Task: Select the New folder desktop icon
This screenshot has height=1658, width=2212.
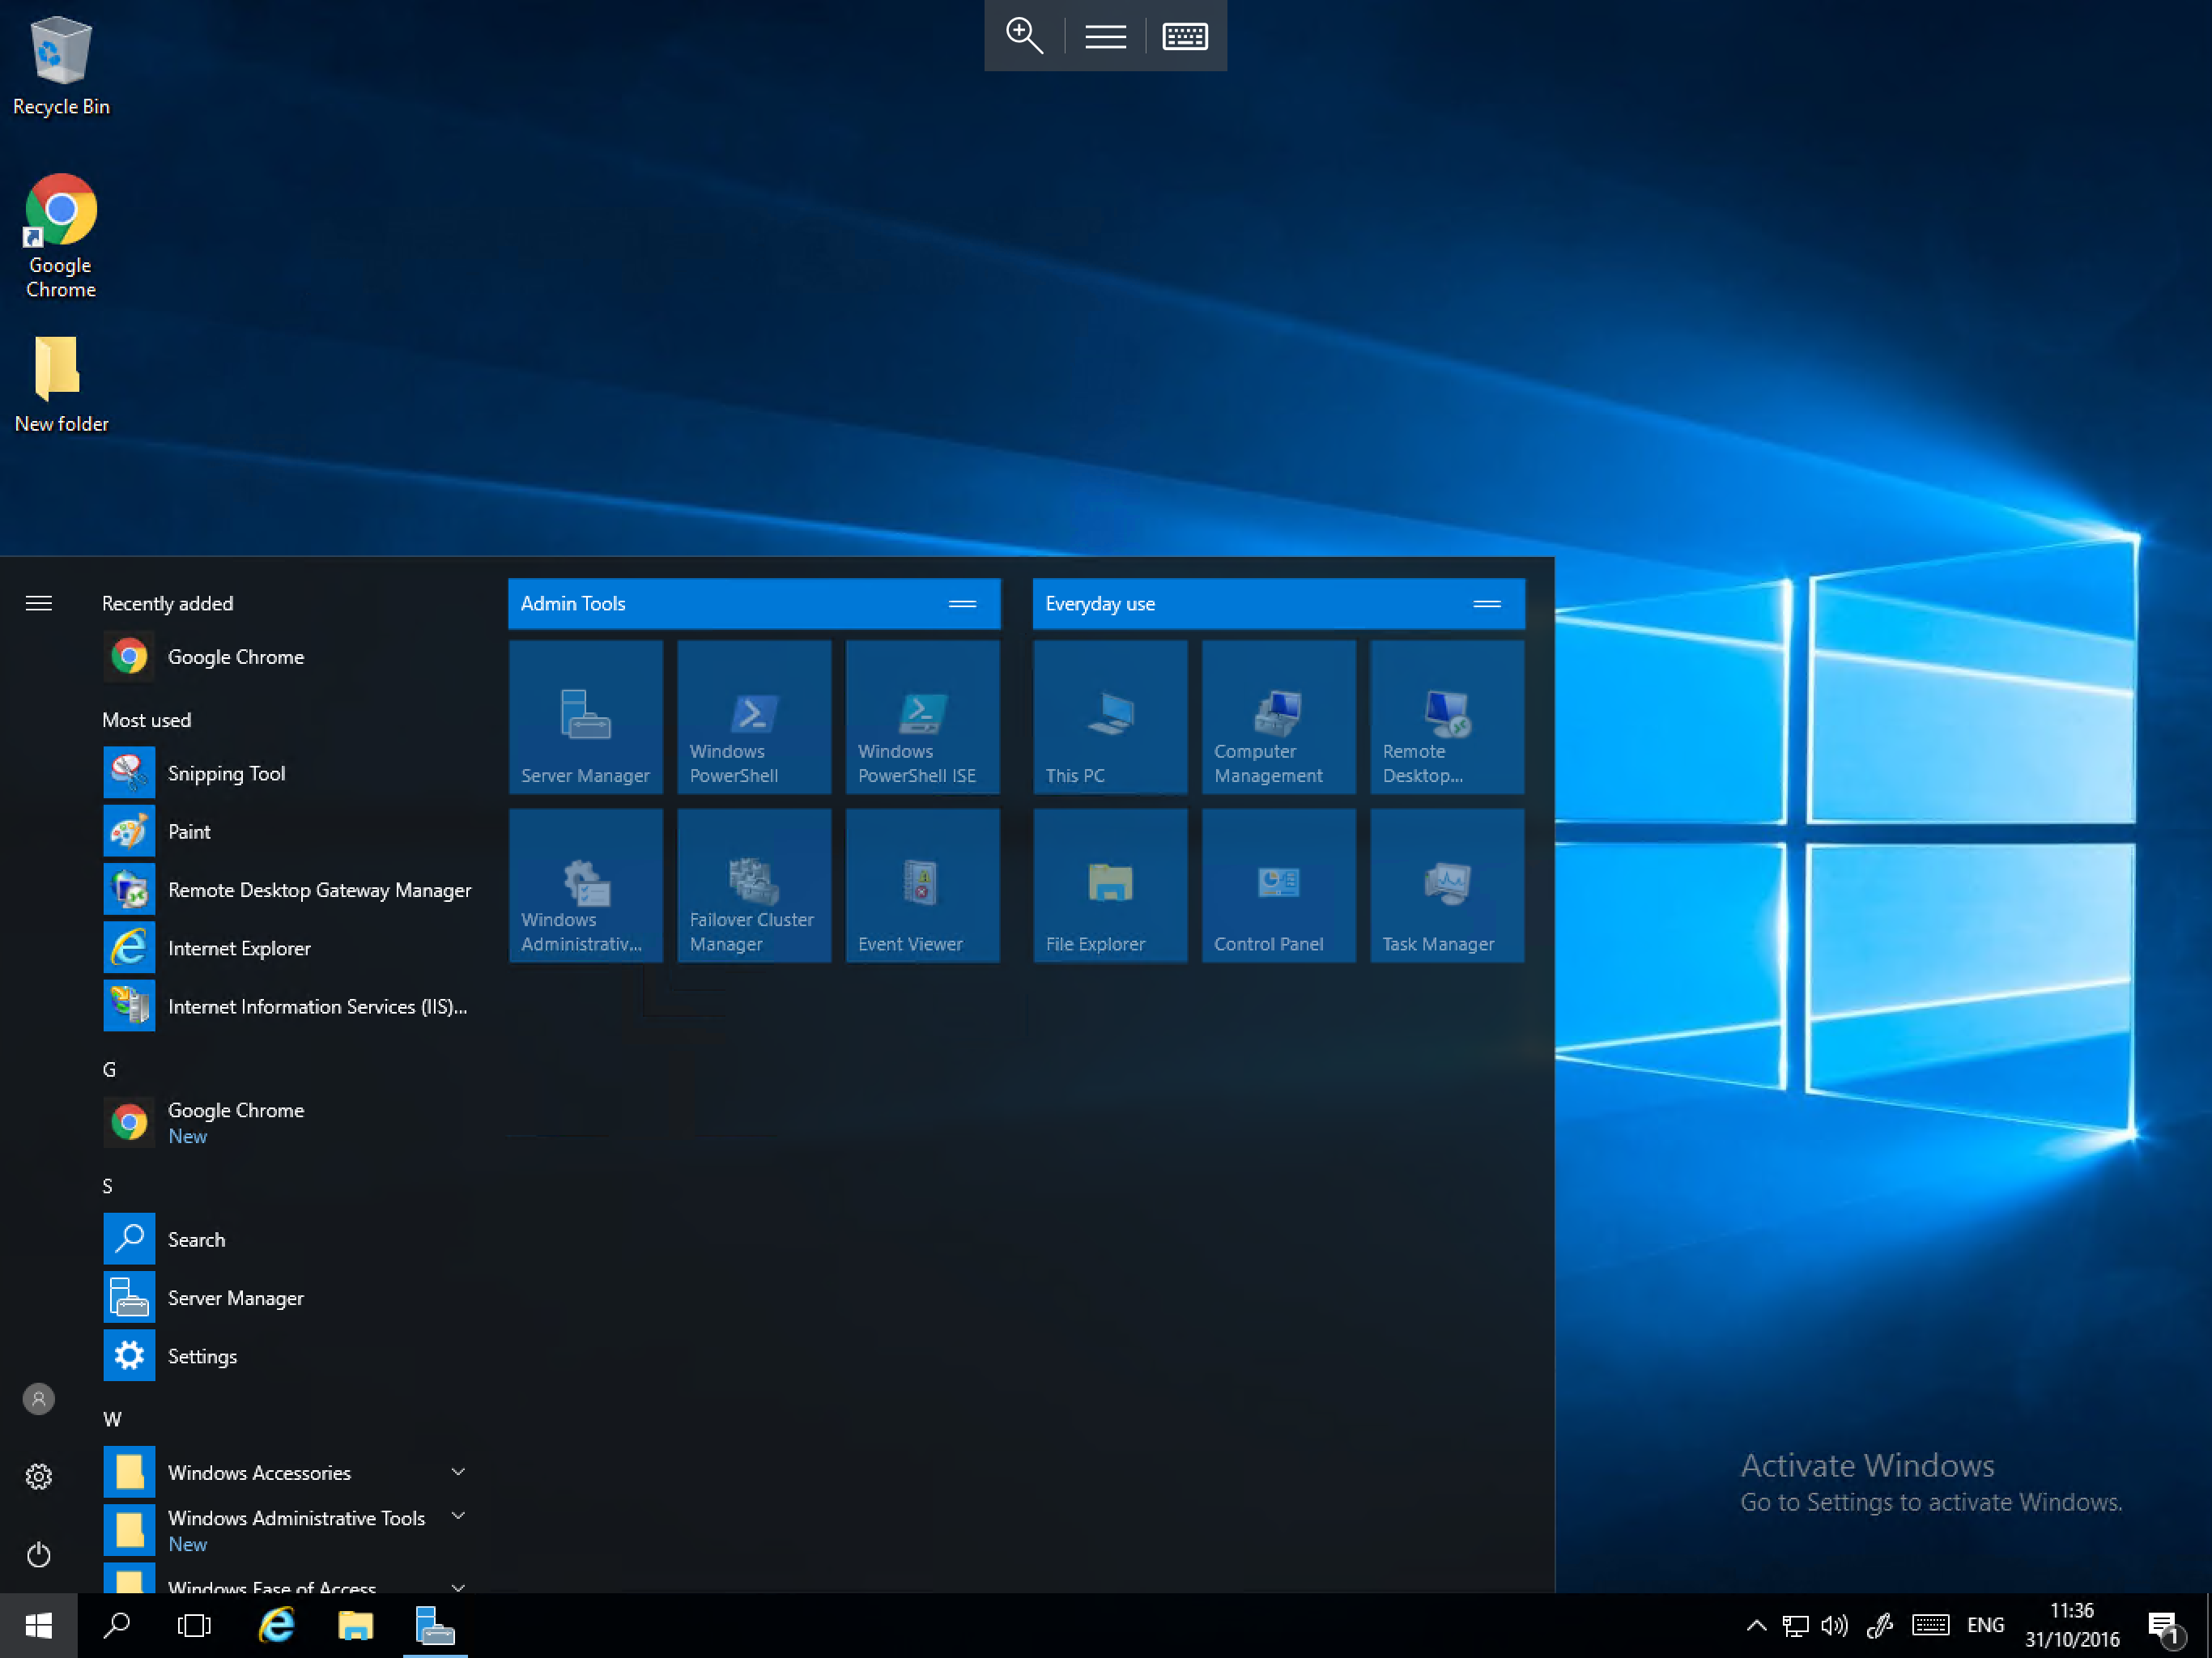Action: coord(61,384)
